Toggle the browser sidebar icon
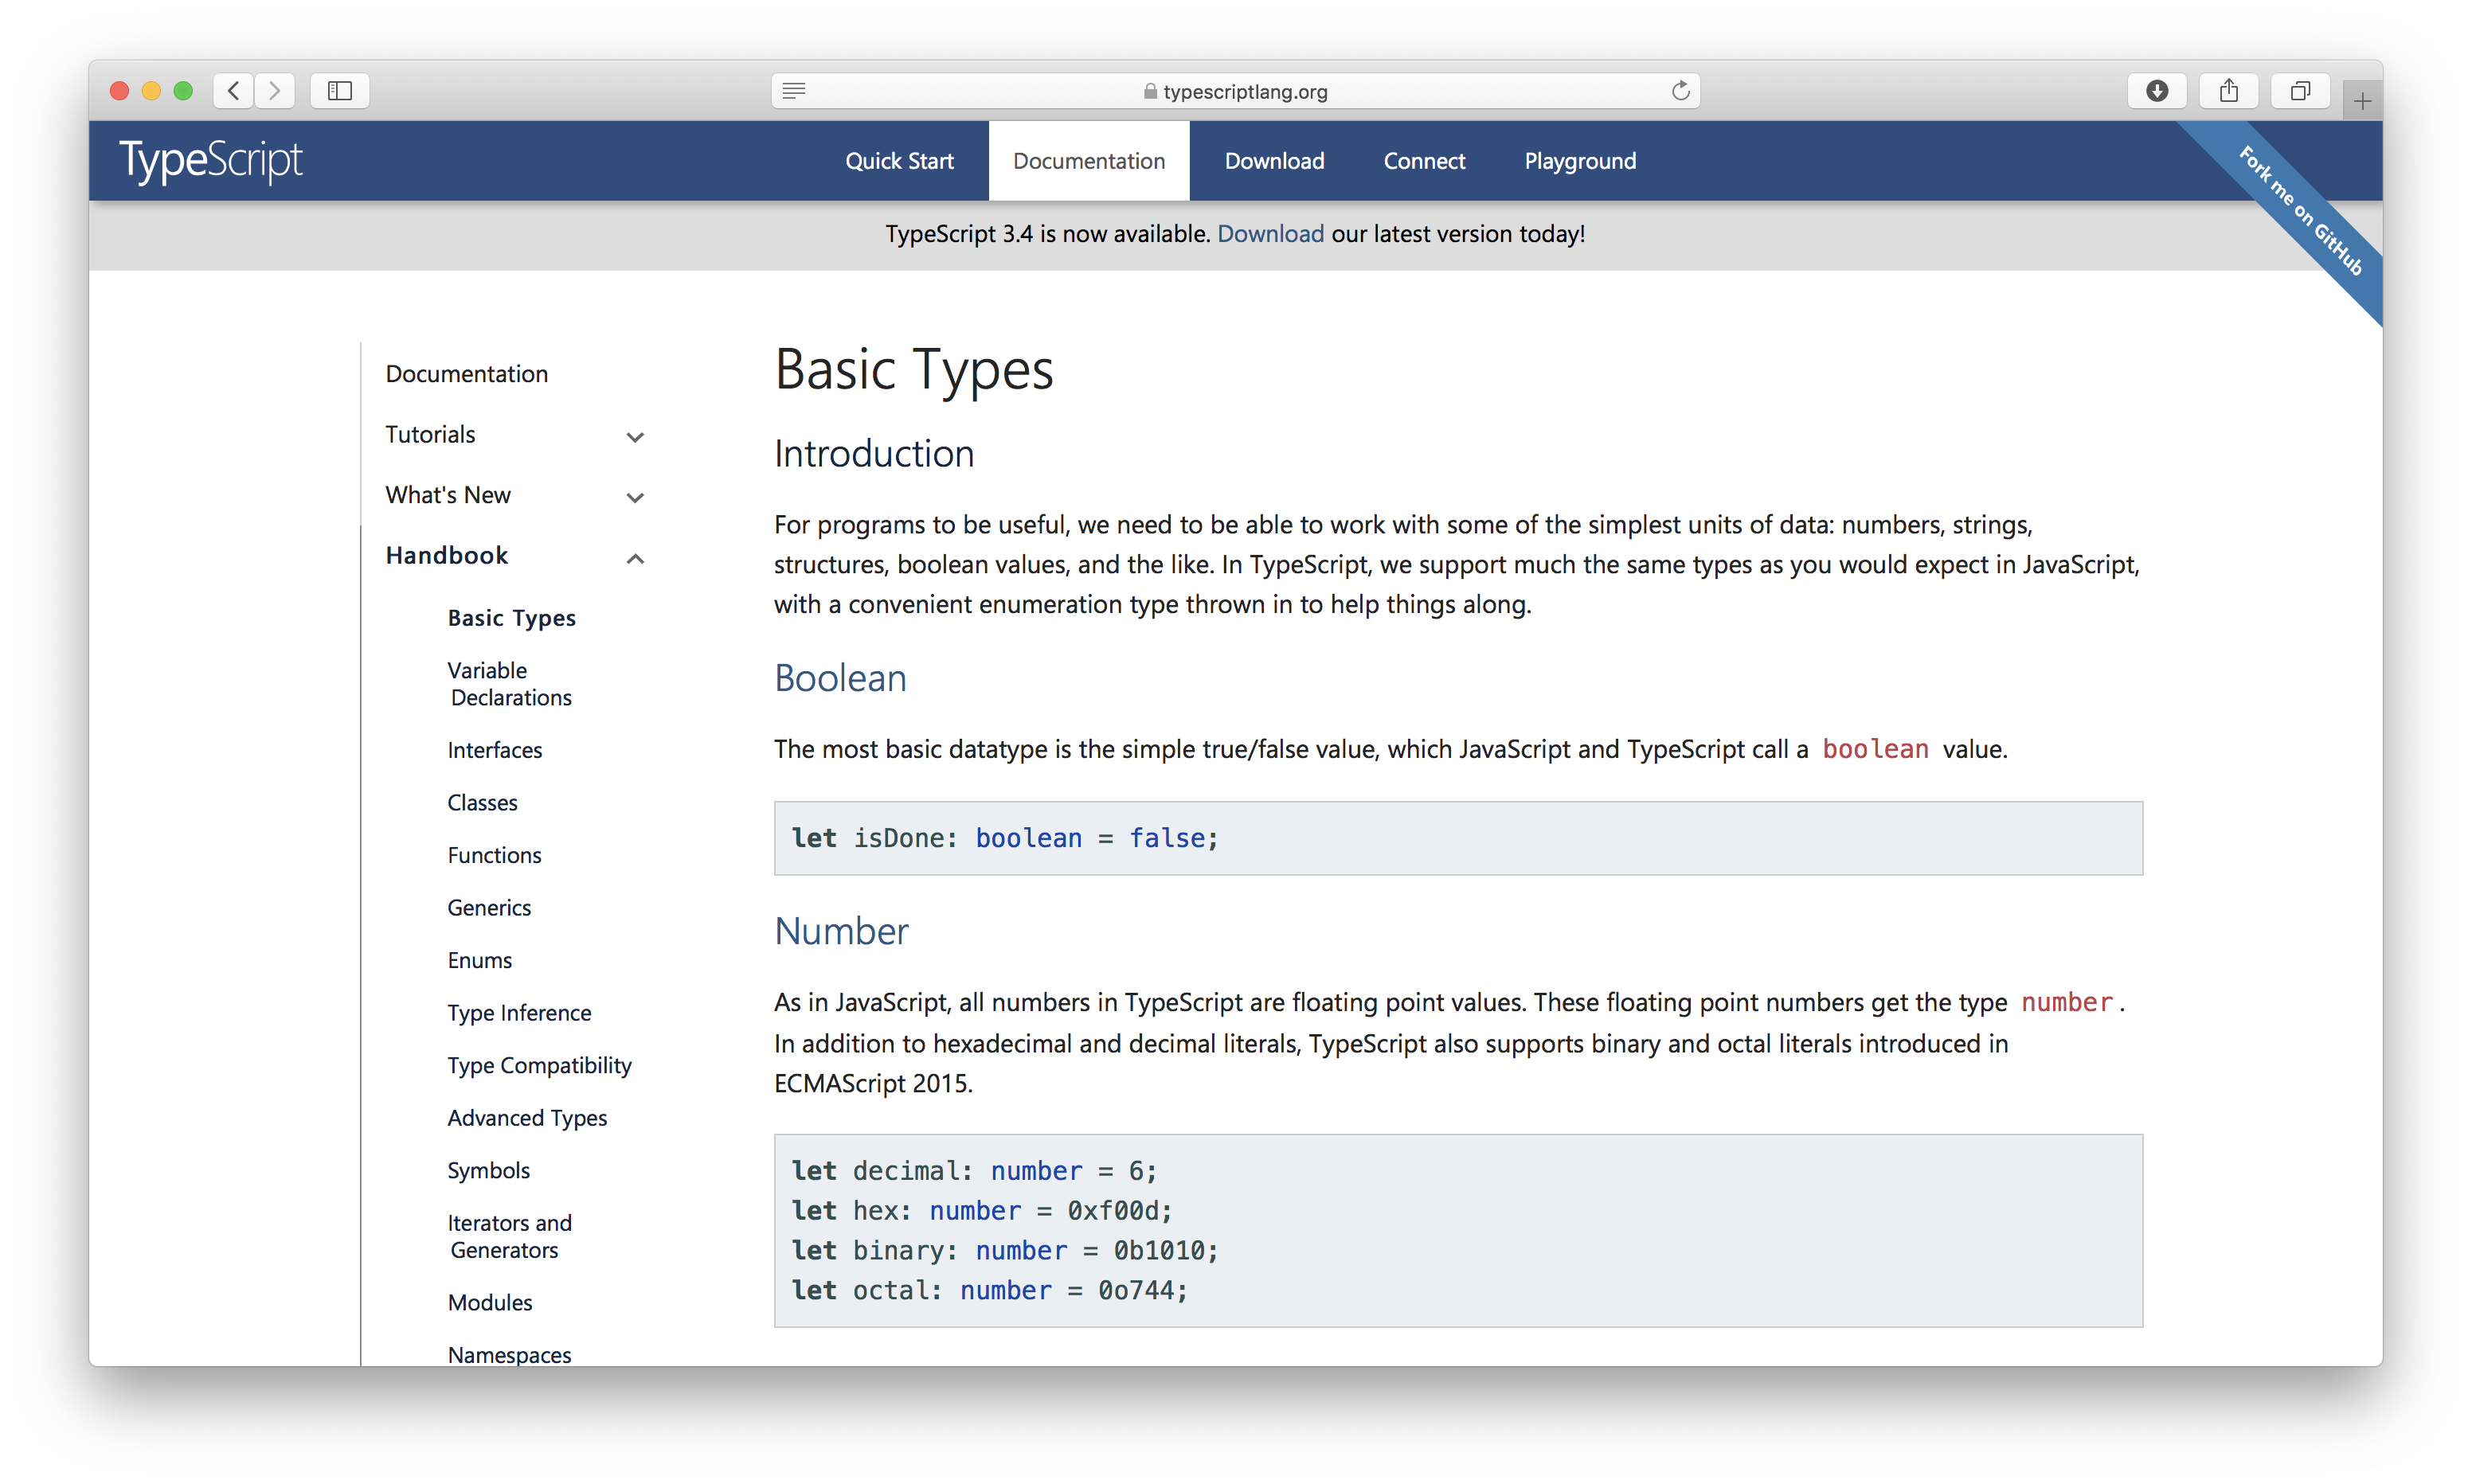The width and height of the screenshot is (2472, 1484). 339,90
